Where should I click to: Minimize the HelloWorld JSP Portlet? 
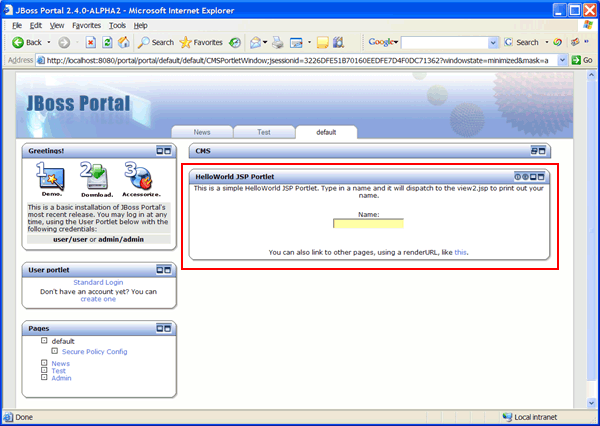(533, 176)
